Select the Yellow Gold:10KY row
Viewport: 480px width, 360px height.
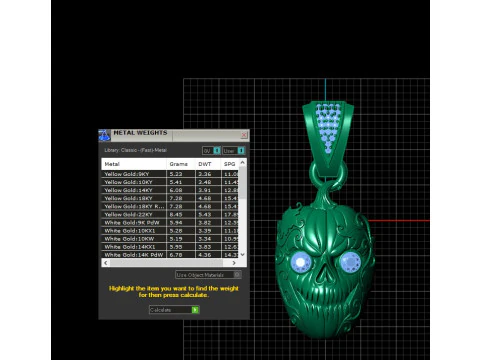pos(170,182)
